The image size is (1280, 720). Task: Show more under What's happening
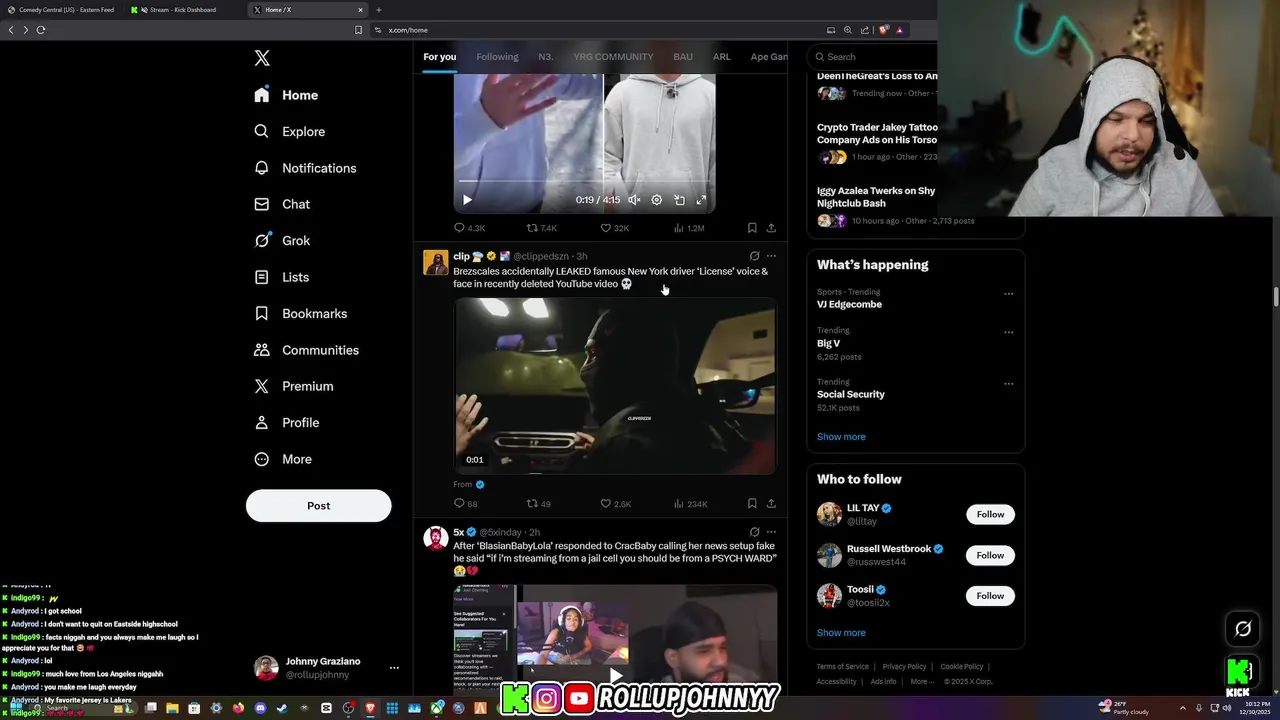[841, 437]
